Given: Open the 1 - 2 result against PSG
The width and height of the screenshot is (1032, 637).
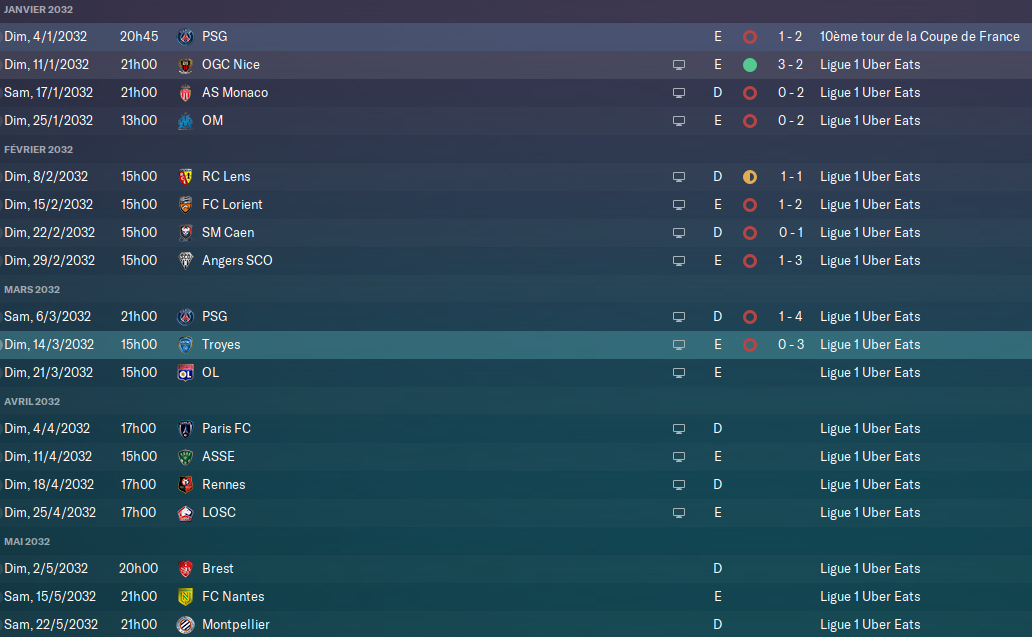Looking at the screenshot, I should (790, 37).
